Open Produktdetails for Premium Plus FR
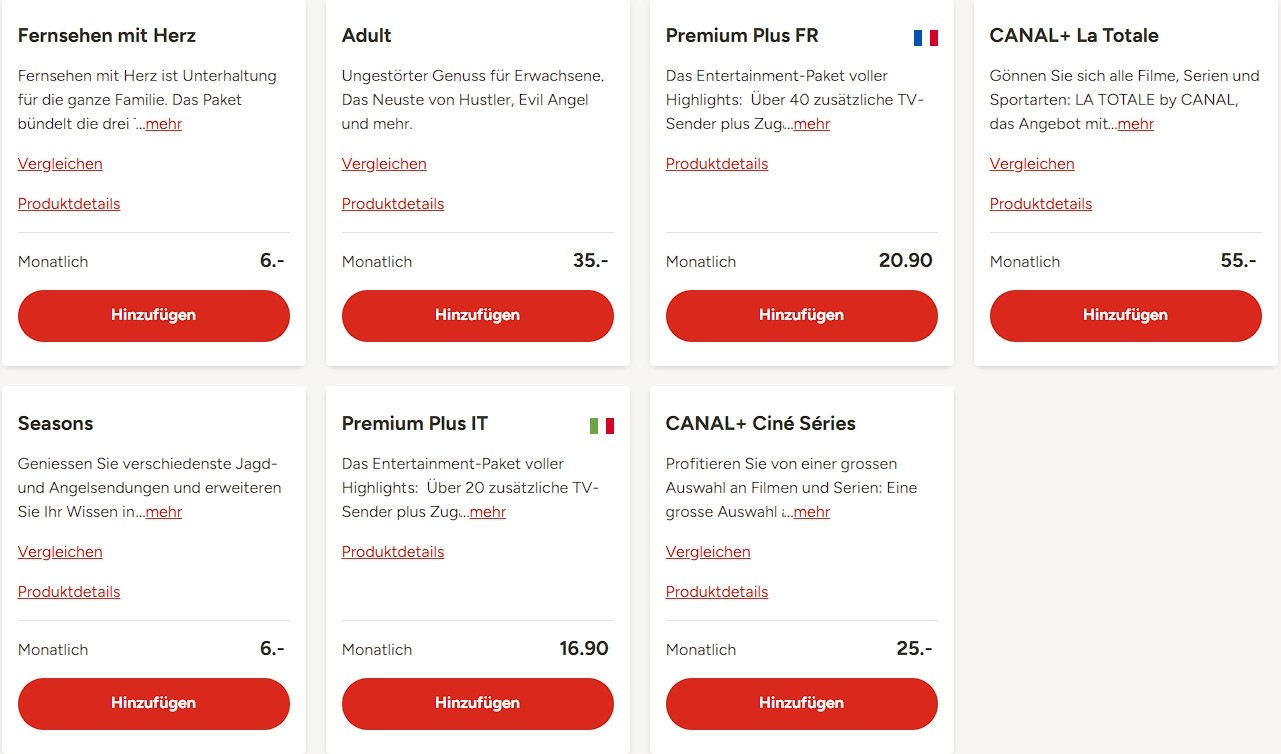This screenshot has width=1281, height=754. pos(717,164)
